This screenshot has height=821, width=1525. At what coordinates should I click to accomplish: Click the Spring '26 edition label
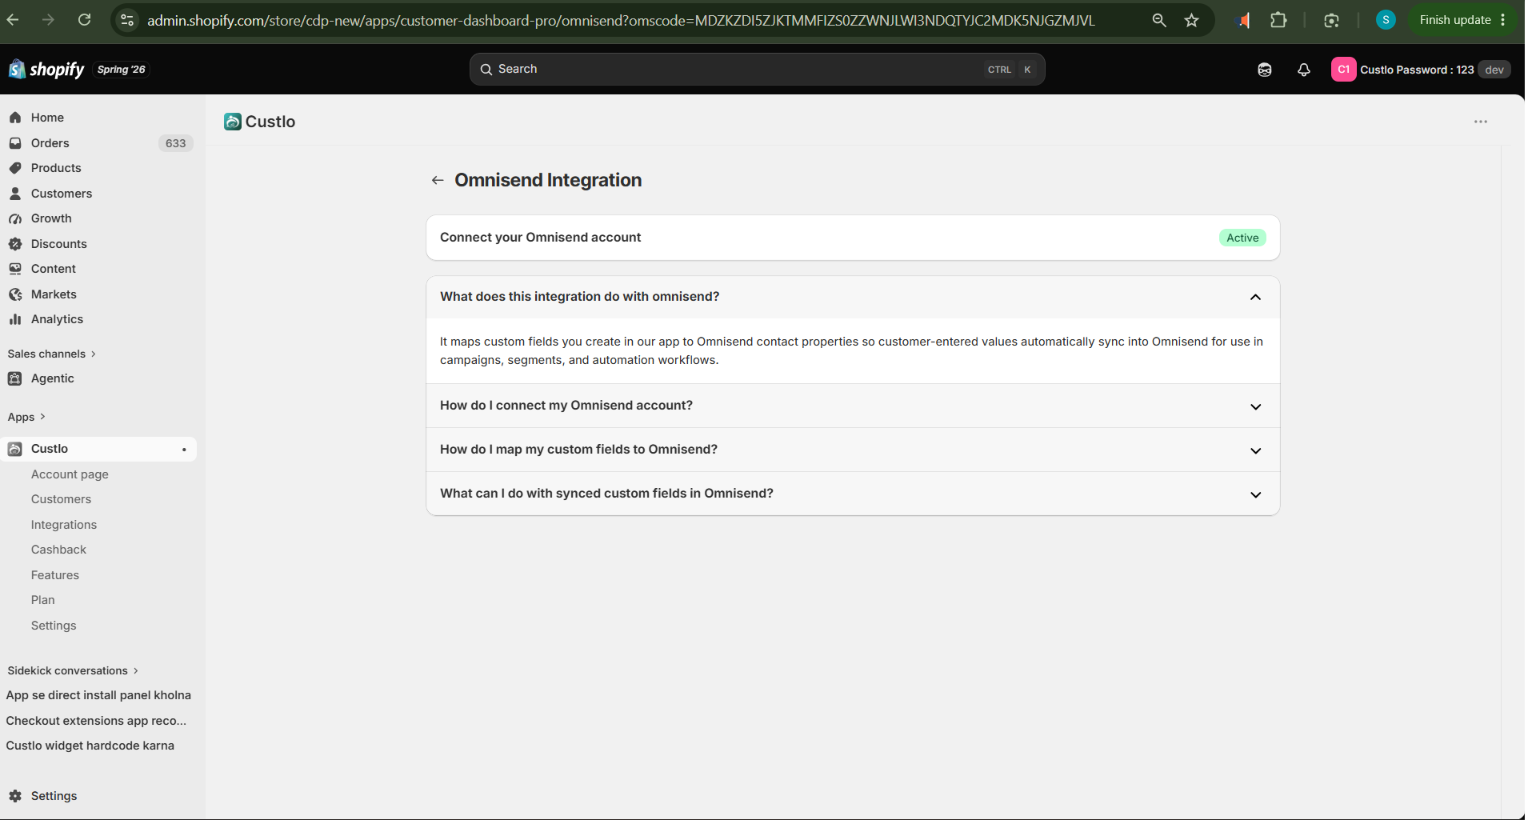click(x=121, y=70)
